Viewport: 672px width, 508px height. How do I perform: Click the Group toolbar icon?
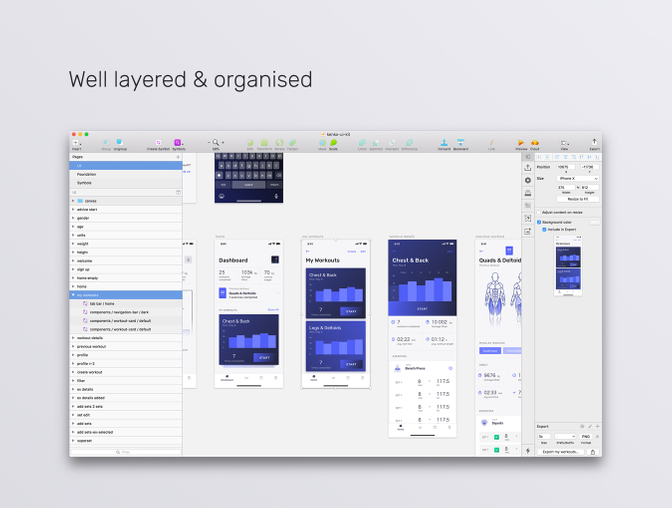coord(106,143)
